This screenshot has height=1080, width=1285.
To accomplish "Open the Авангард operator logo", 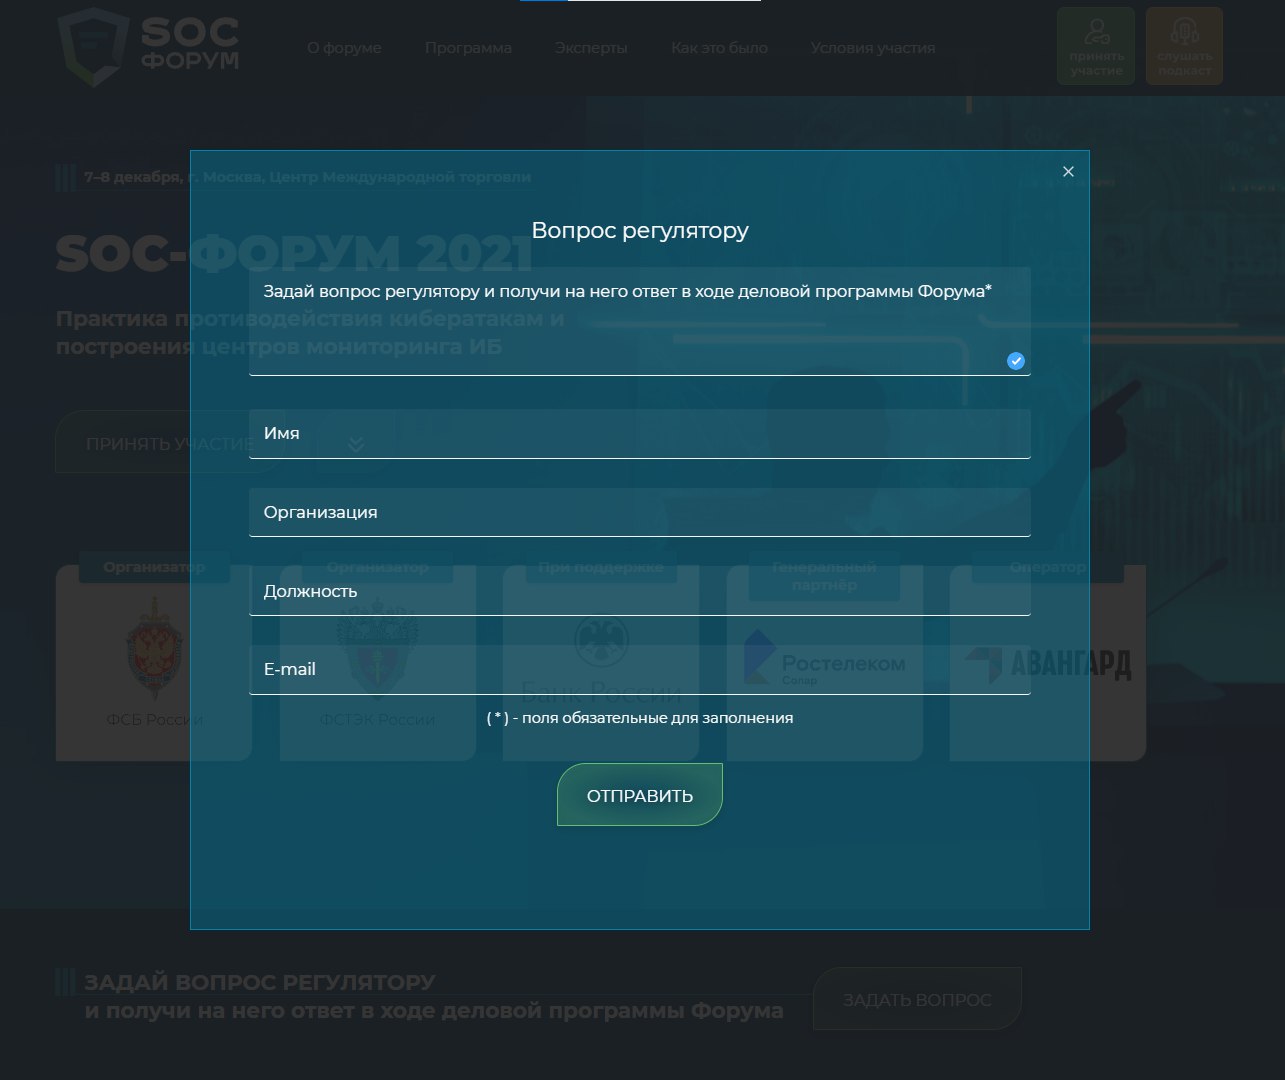I will coord(1048,663).
